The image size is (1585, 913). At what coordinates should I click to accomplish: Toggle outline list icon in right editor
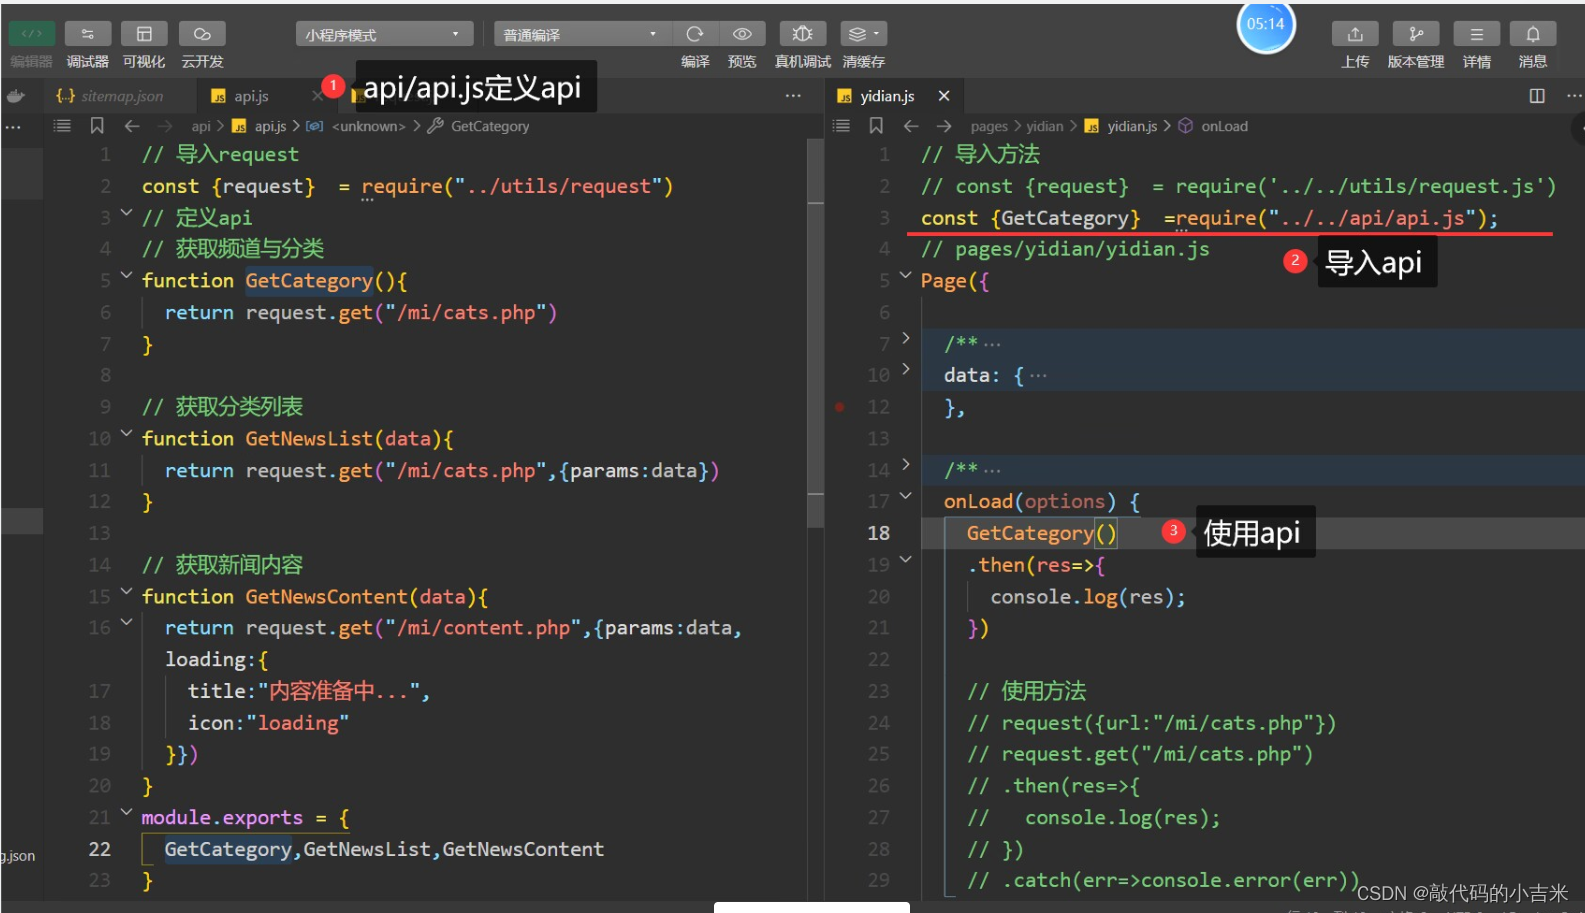pos(841,126)
